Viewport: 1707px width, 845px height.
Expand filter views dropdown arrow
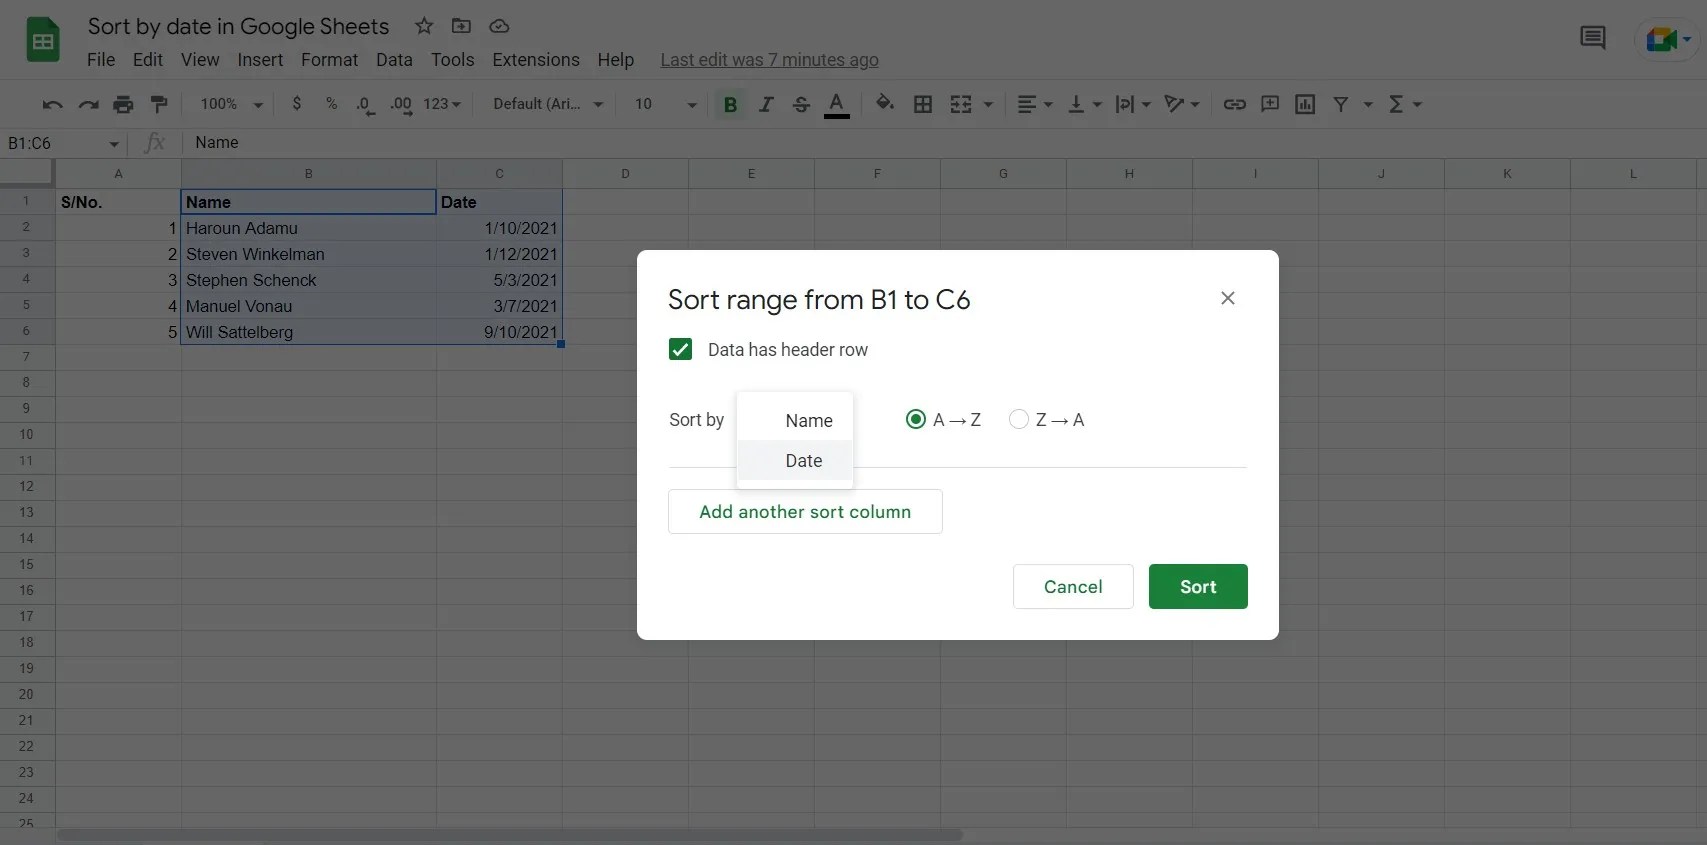[1368, 104]
